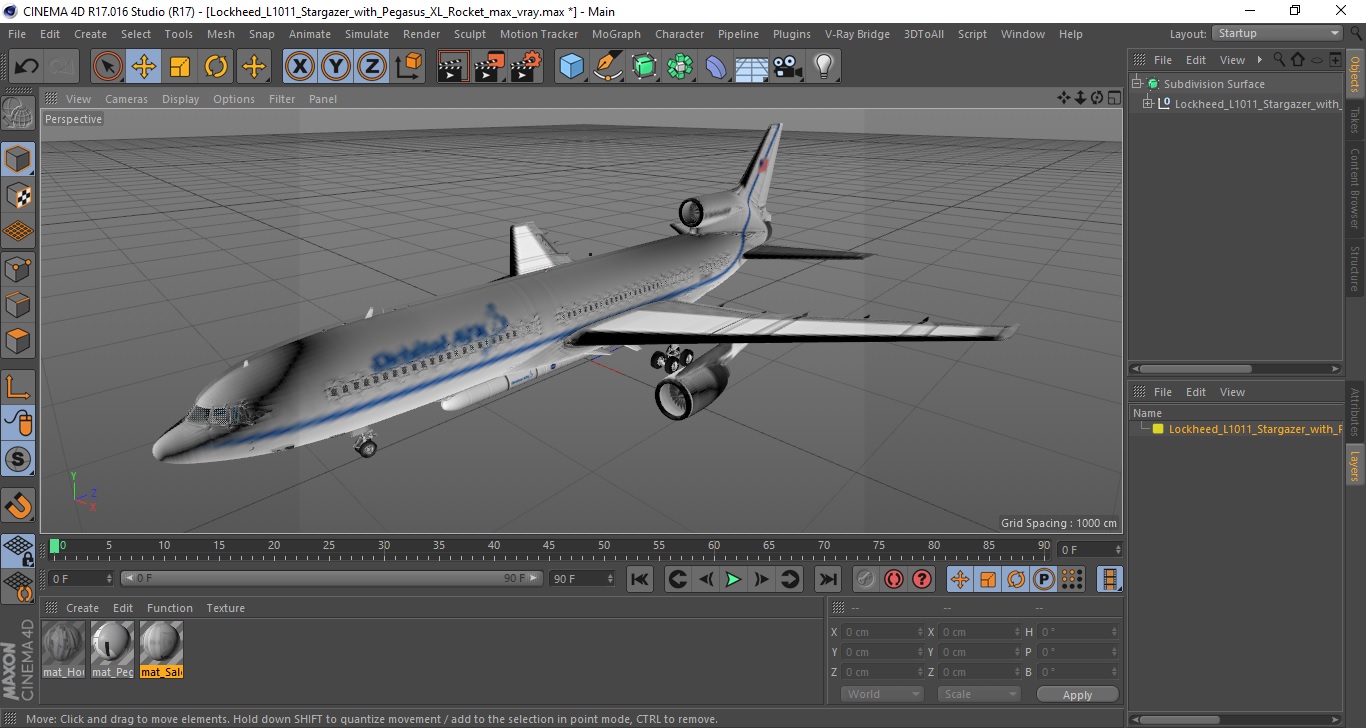Render to Picture Viewer
The width and height of the screenshot is (1366, 728).
tap(490, 67)
